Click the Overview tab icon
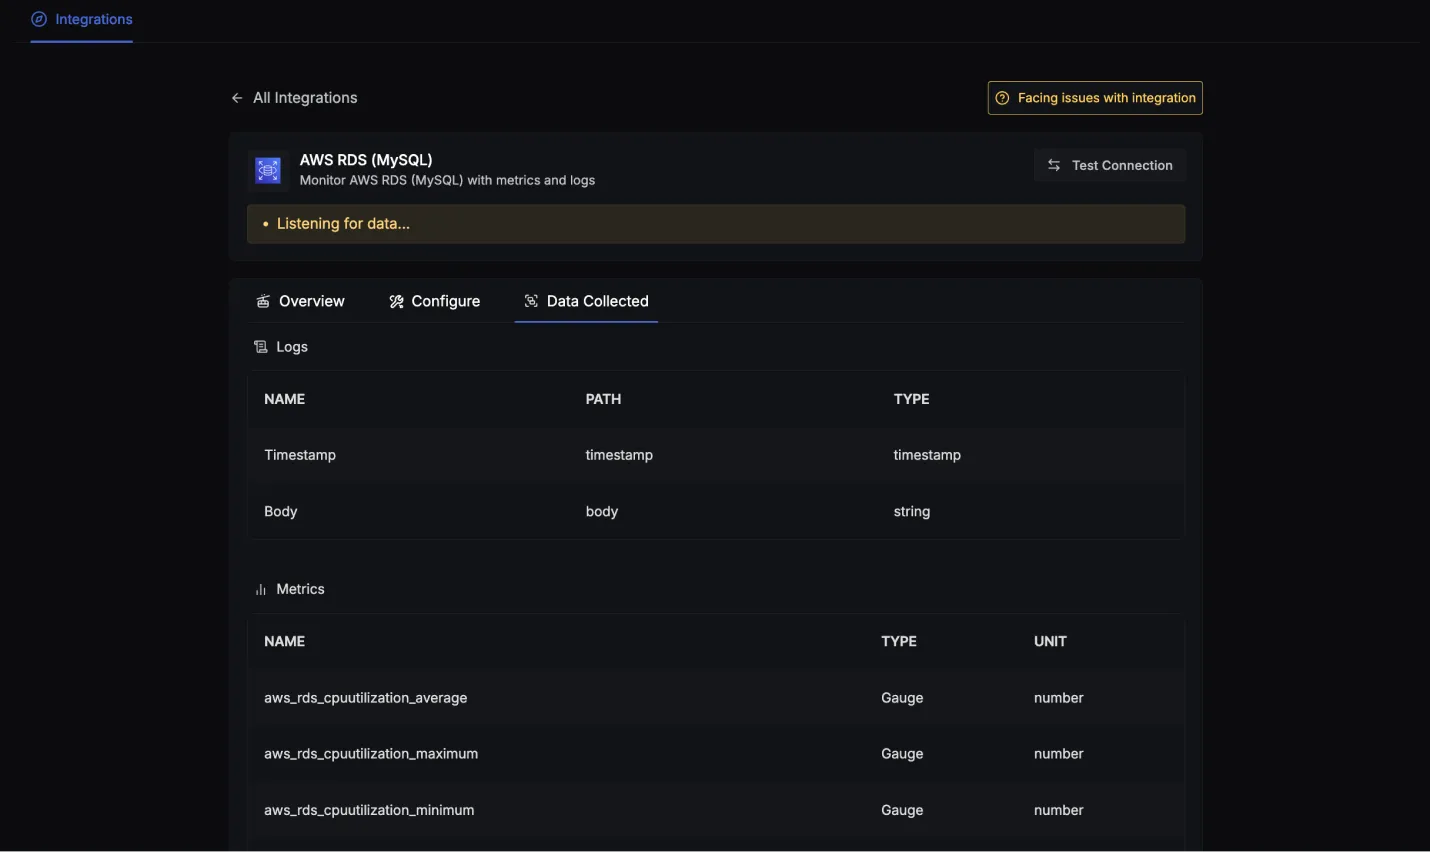This screenshot has width=1430, height=852. click(263, 301)
